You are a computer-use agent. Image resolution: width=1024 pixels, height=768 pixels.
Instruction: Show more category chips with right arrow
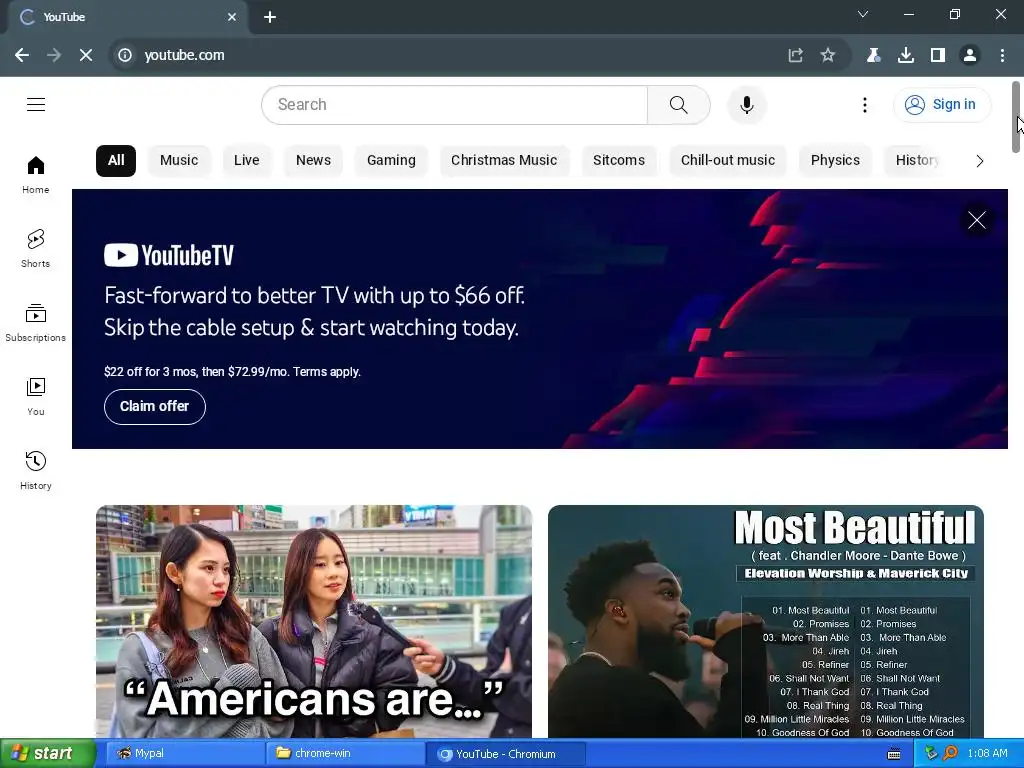point(979,161)
